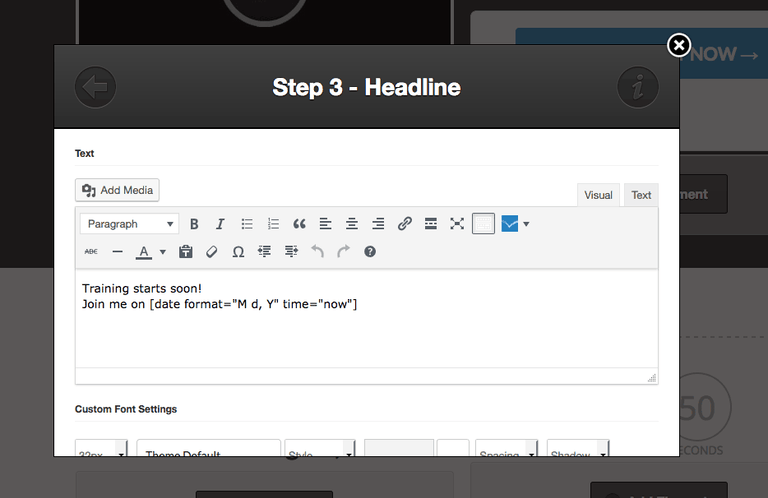
Task: Apply italic formatting
Action: (220, 224)
